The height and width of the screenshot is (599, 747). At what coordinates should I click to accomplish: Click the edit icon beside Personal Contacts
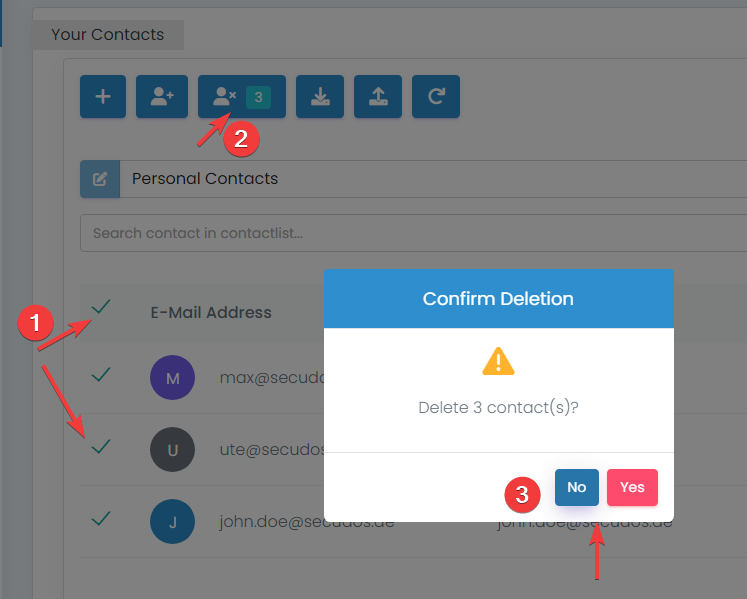100,179
